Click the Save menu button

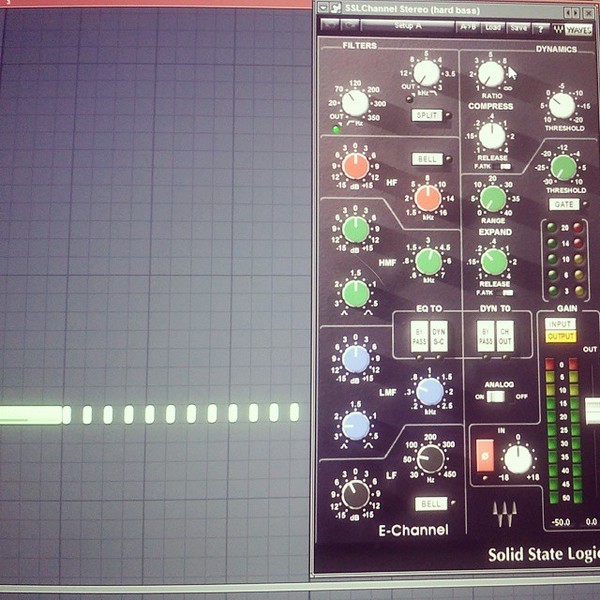tap(518, 28)
